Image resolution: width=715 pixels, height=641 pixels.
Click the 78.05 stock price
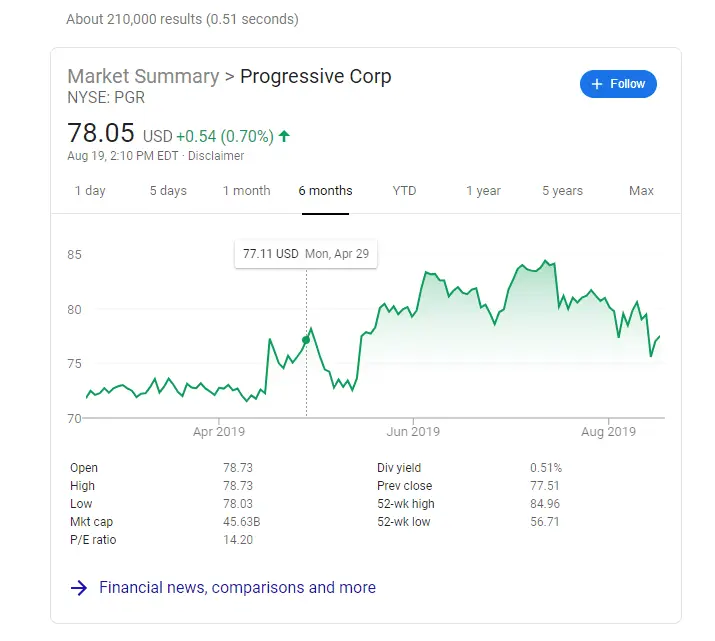tap(102, 133)
